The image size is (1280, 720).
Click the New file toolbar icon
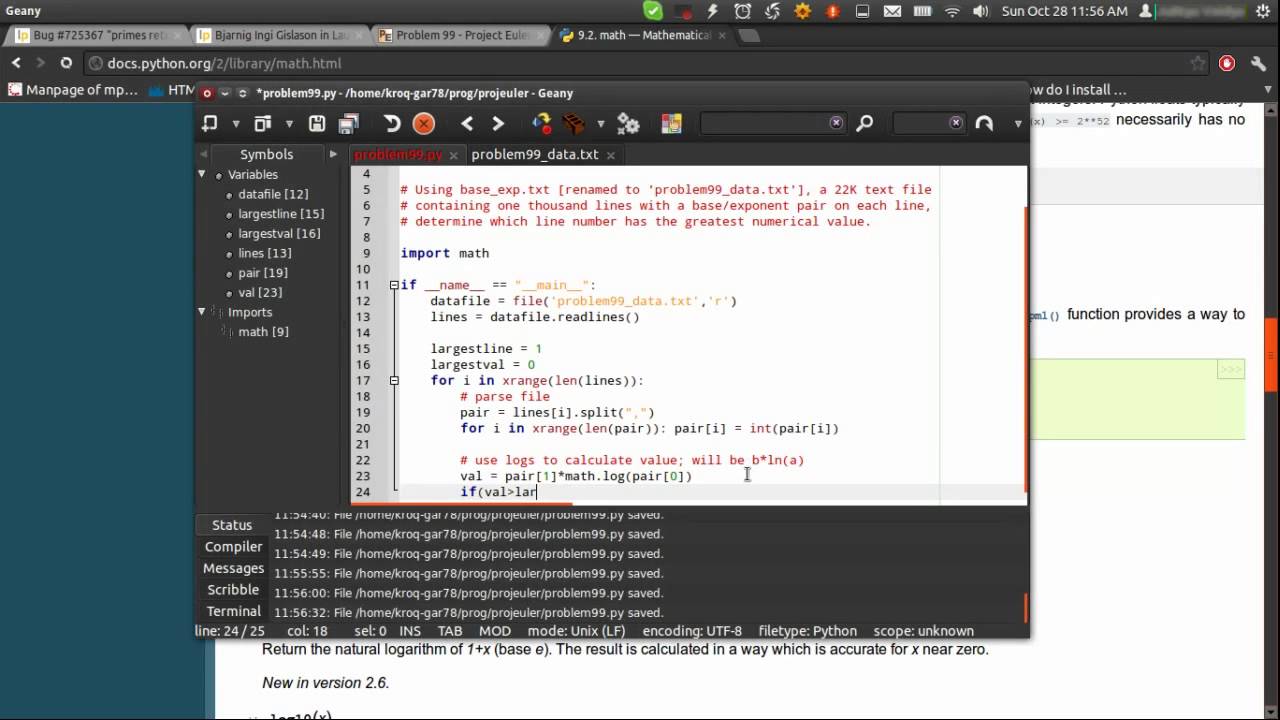tap(210, 123)
